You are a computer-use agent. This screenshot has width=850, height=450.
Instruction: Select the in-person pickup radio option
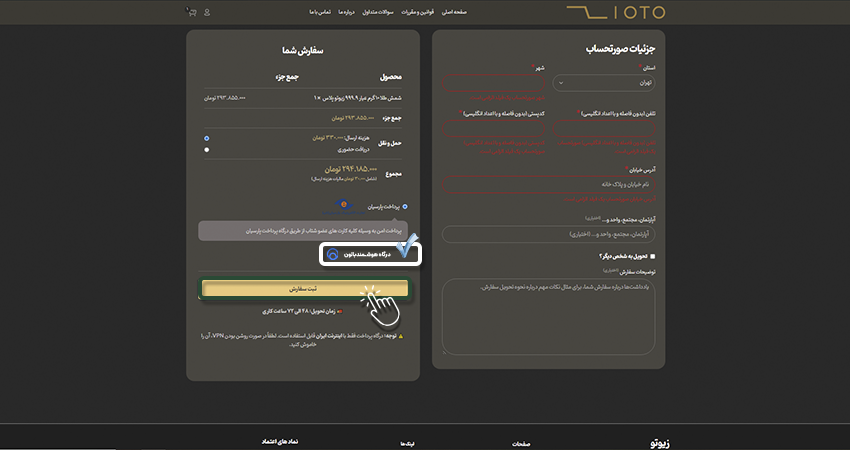[x=207, y=150]
